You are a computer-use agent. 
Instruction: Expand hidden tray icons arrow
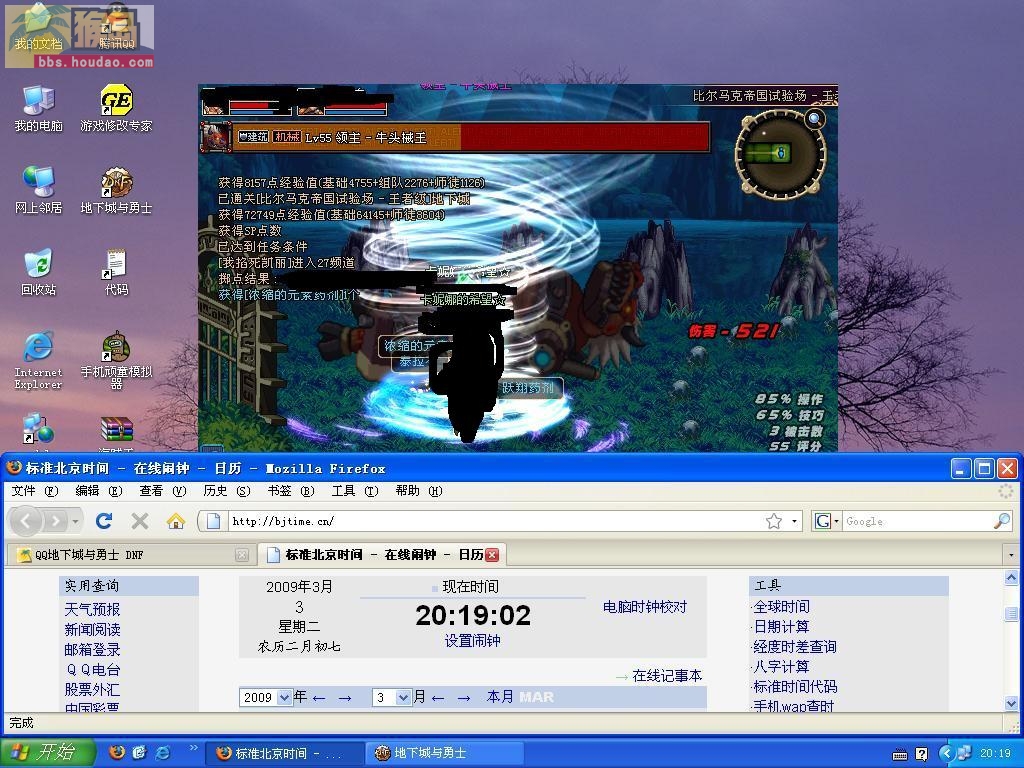tap(946, 753)
